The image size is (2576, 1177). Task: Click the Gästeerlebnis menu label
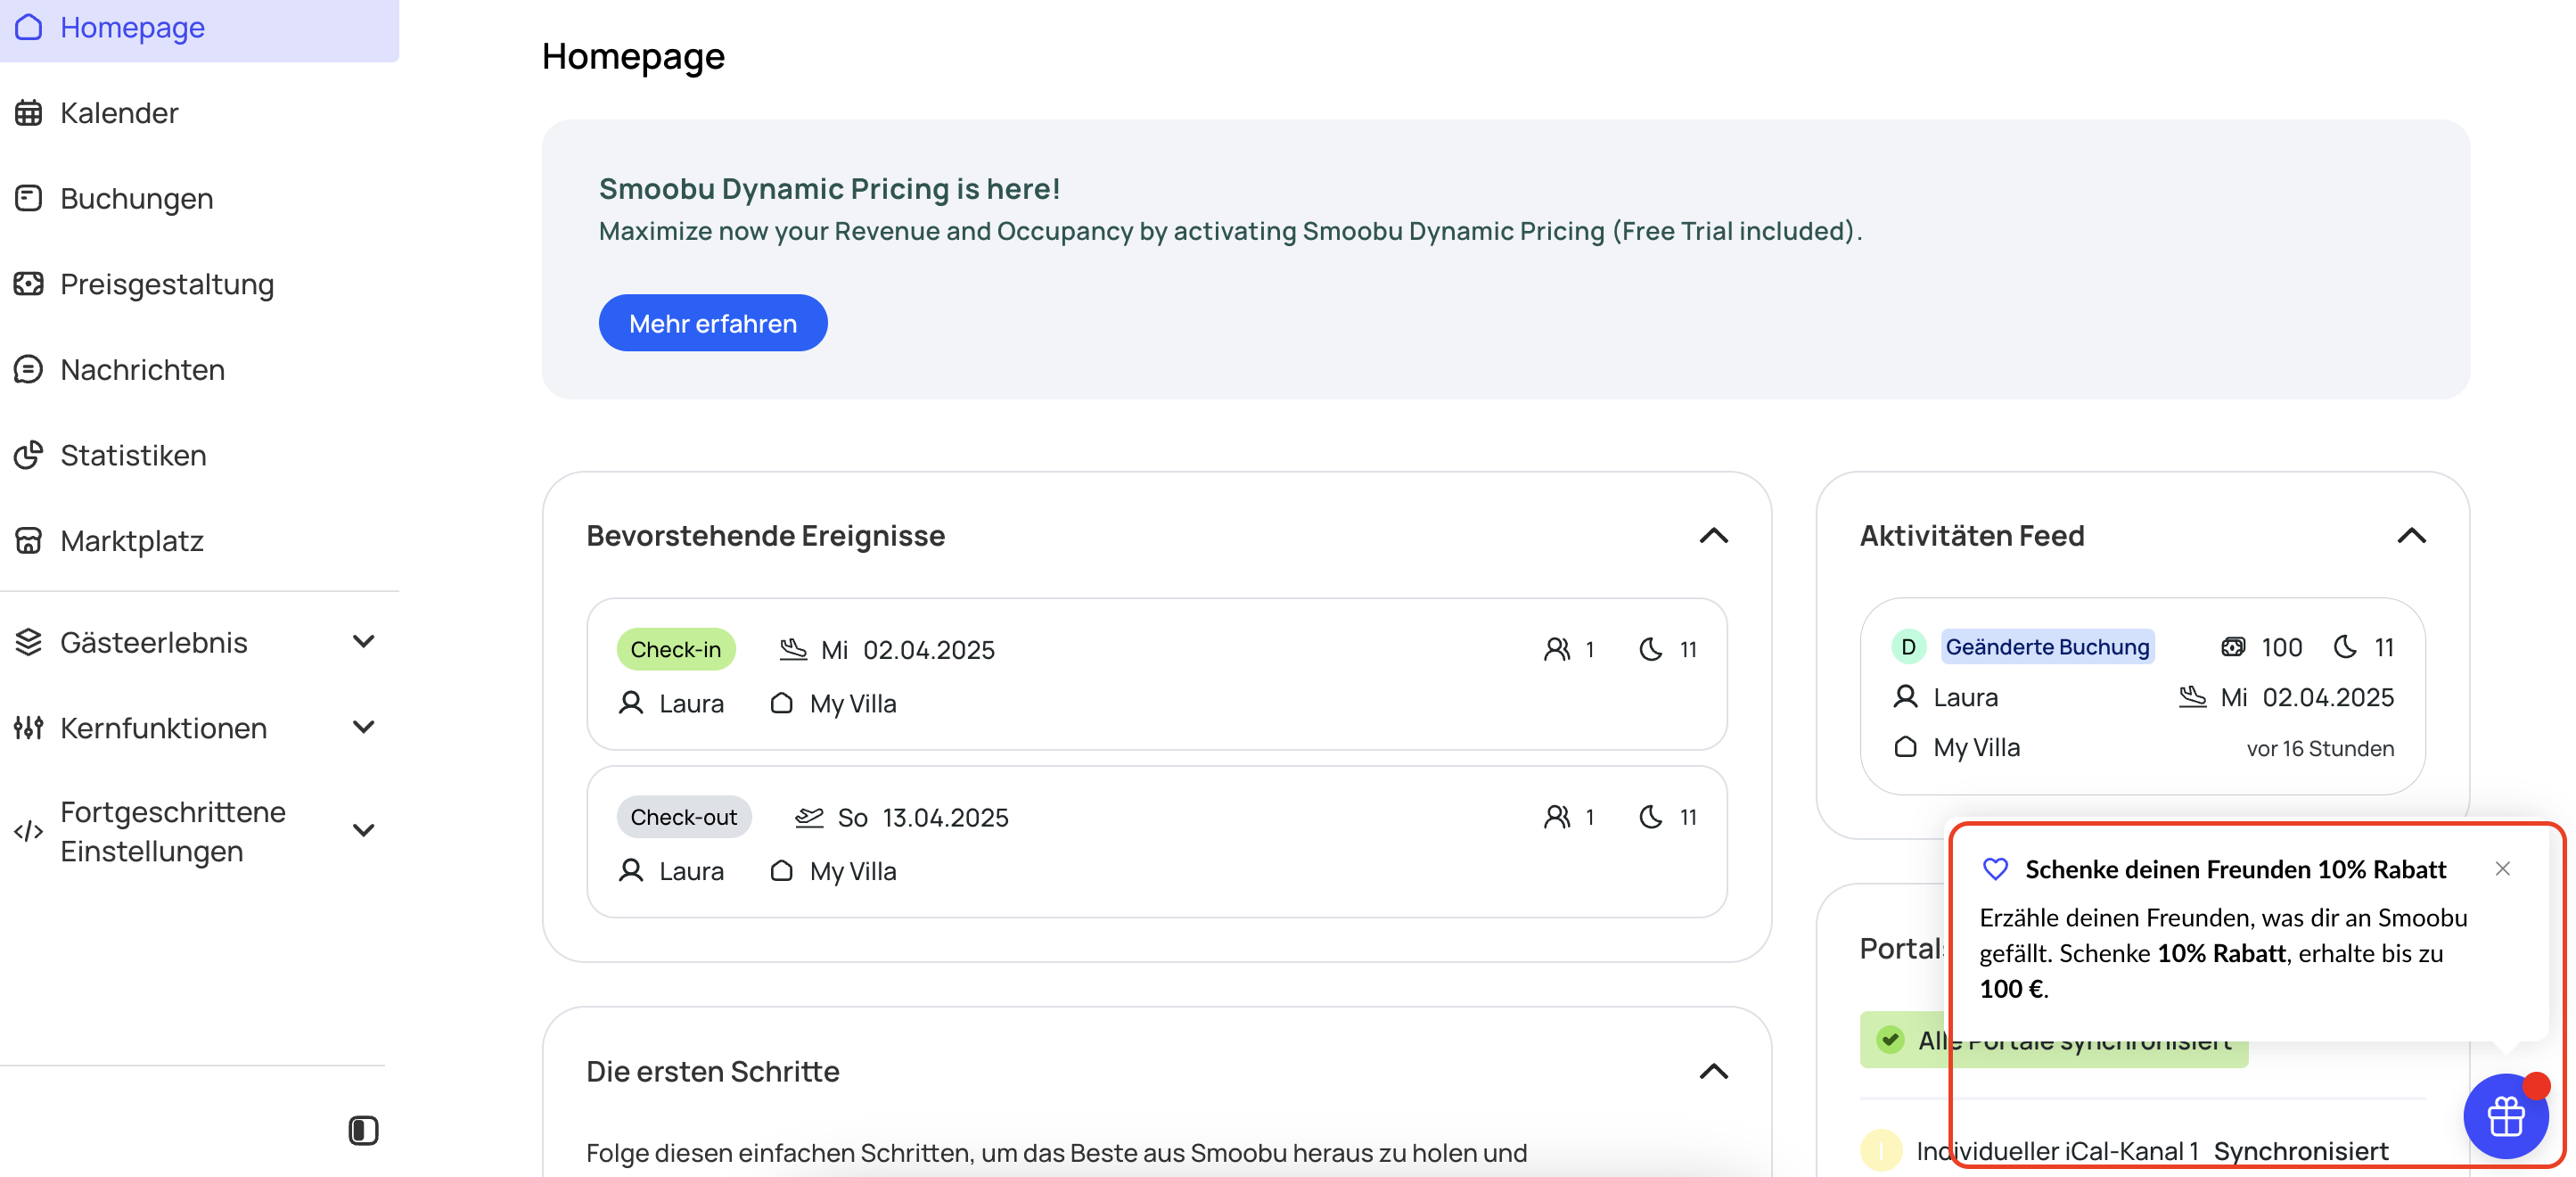(154, 642)
